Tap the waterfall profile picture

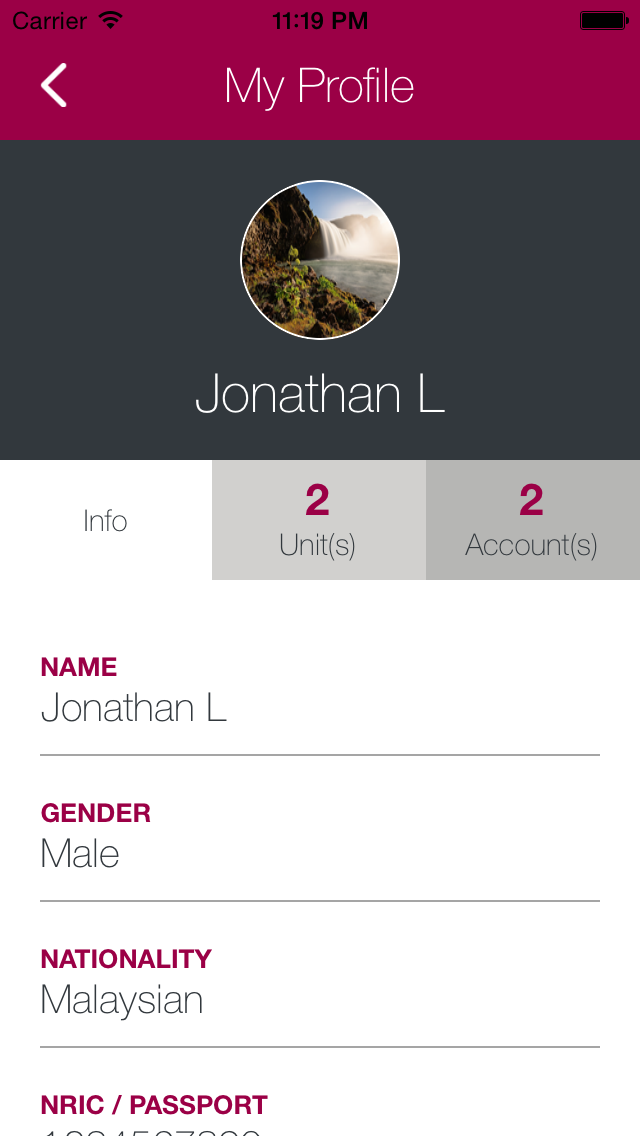tap(320, 260)
